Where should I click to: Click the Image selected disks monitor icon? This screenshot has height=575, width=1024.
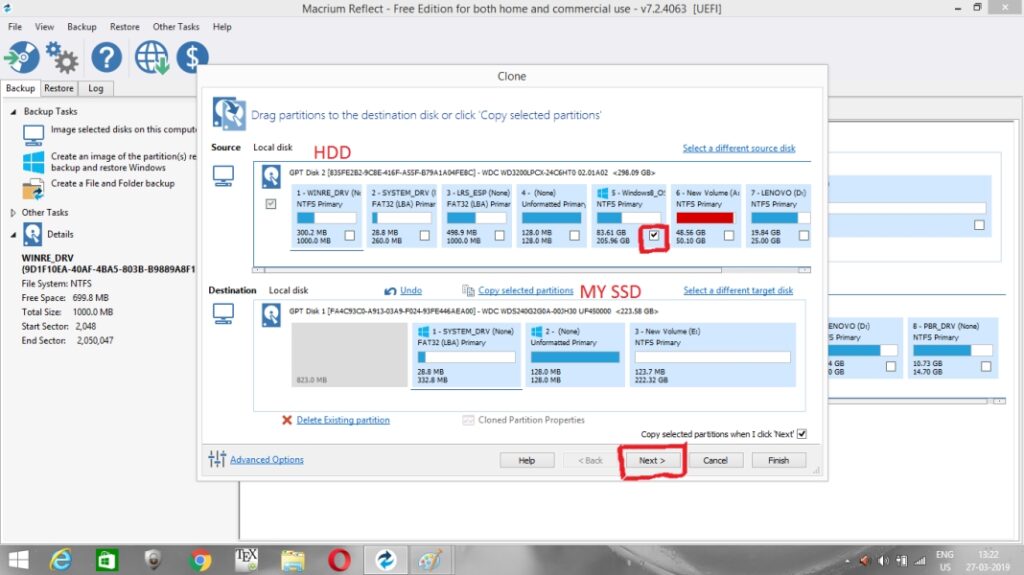pyautogui.click(x=33, y=135)
